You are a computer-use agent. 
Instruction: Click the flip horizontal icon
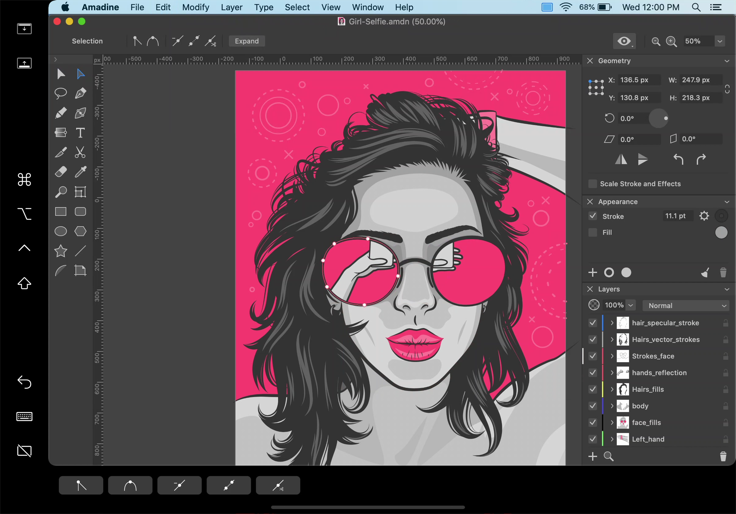click(621, 160)
